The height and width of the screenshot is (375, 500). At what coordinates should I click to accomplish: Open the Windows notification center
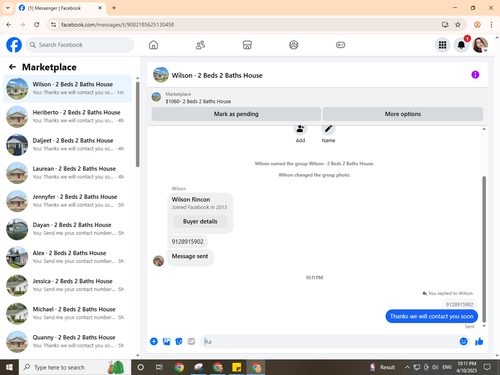pyautogui.click(x=487, y=367)
